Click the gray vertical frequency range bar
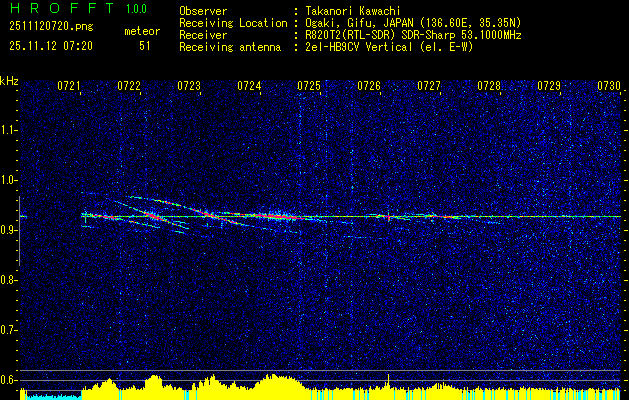Image resolution: width=629 pixels, height=400 pixels. pyautogui.click(x=19, y=231)
